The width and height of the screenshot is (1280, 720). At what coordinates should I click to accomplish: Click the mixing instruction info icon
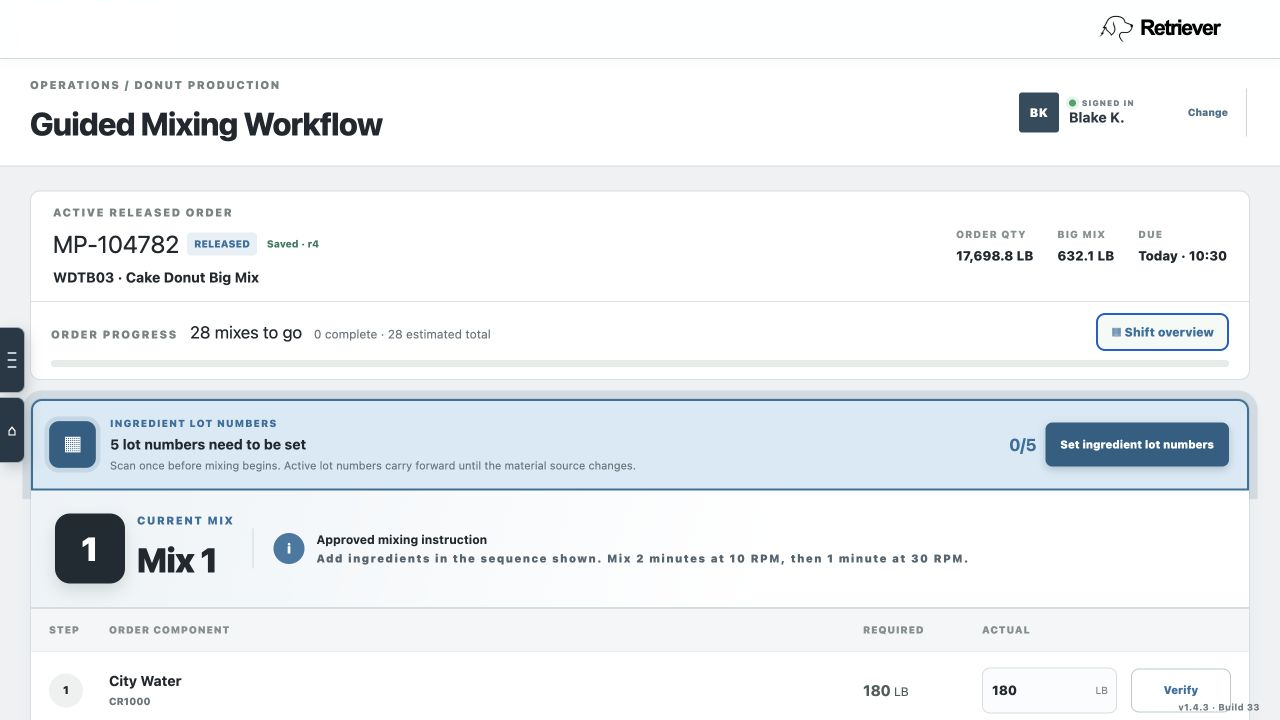pos(289,548)
